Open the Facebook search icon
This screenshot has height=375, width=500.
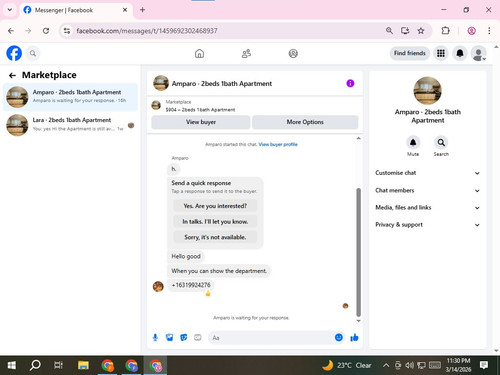(33, 53)
